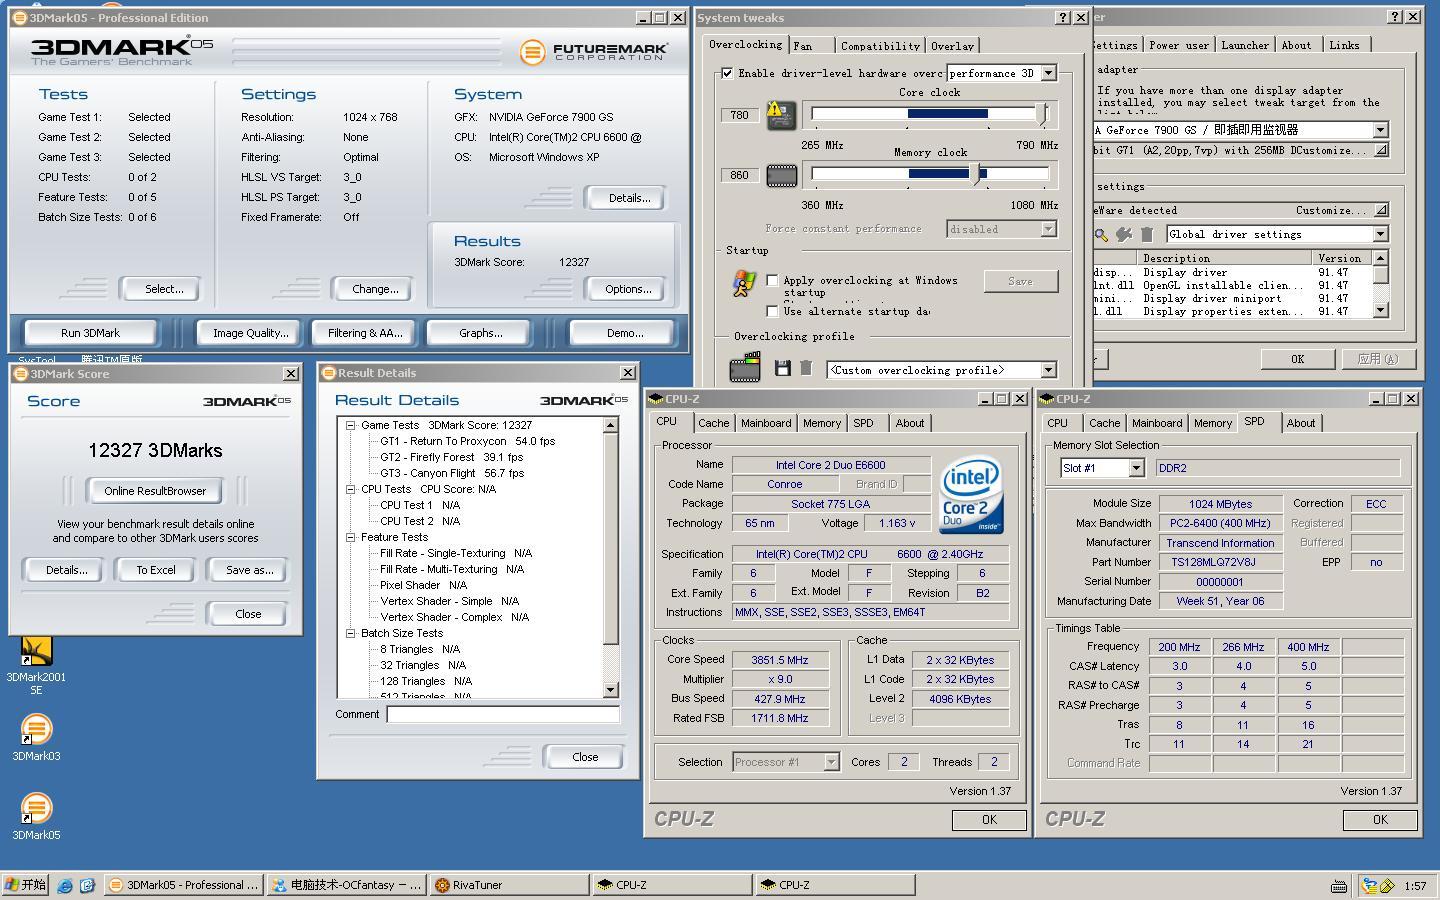Click the memory clock chip icon
The width and height of the screenshot is (1440, 900).
click(781, 176)
